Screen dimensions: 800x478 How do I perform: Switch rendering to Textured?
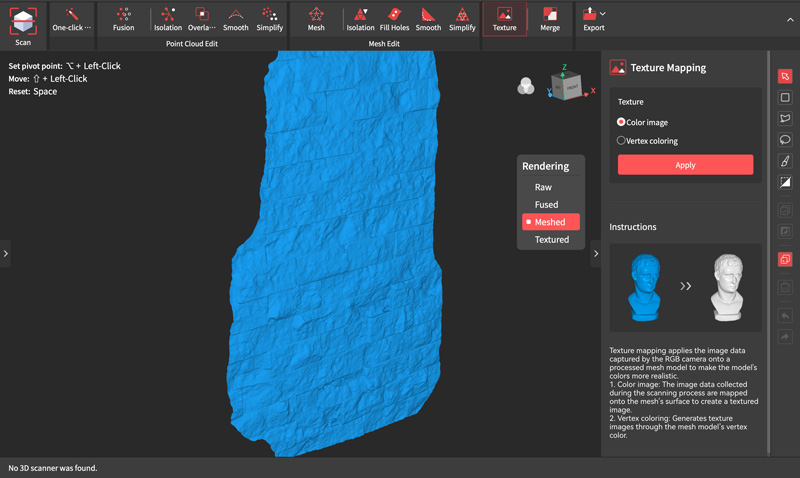pyautogui.click(x=551, y=239)
